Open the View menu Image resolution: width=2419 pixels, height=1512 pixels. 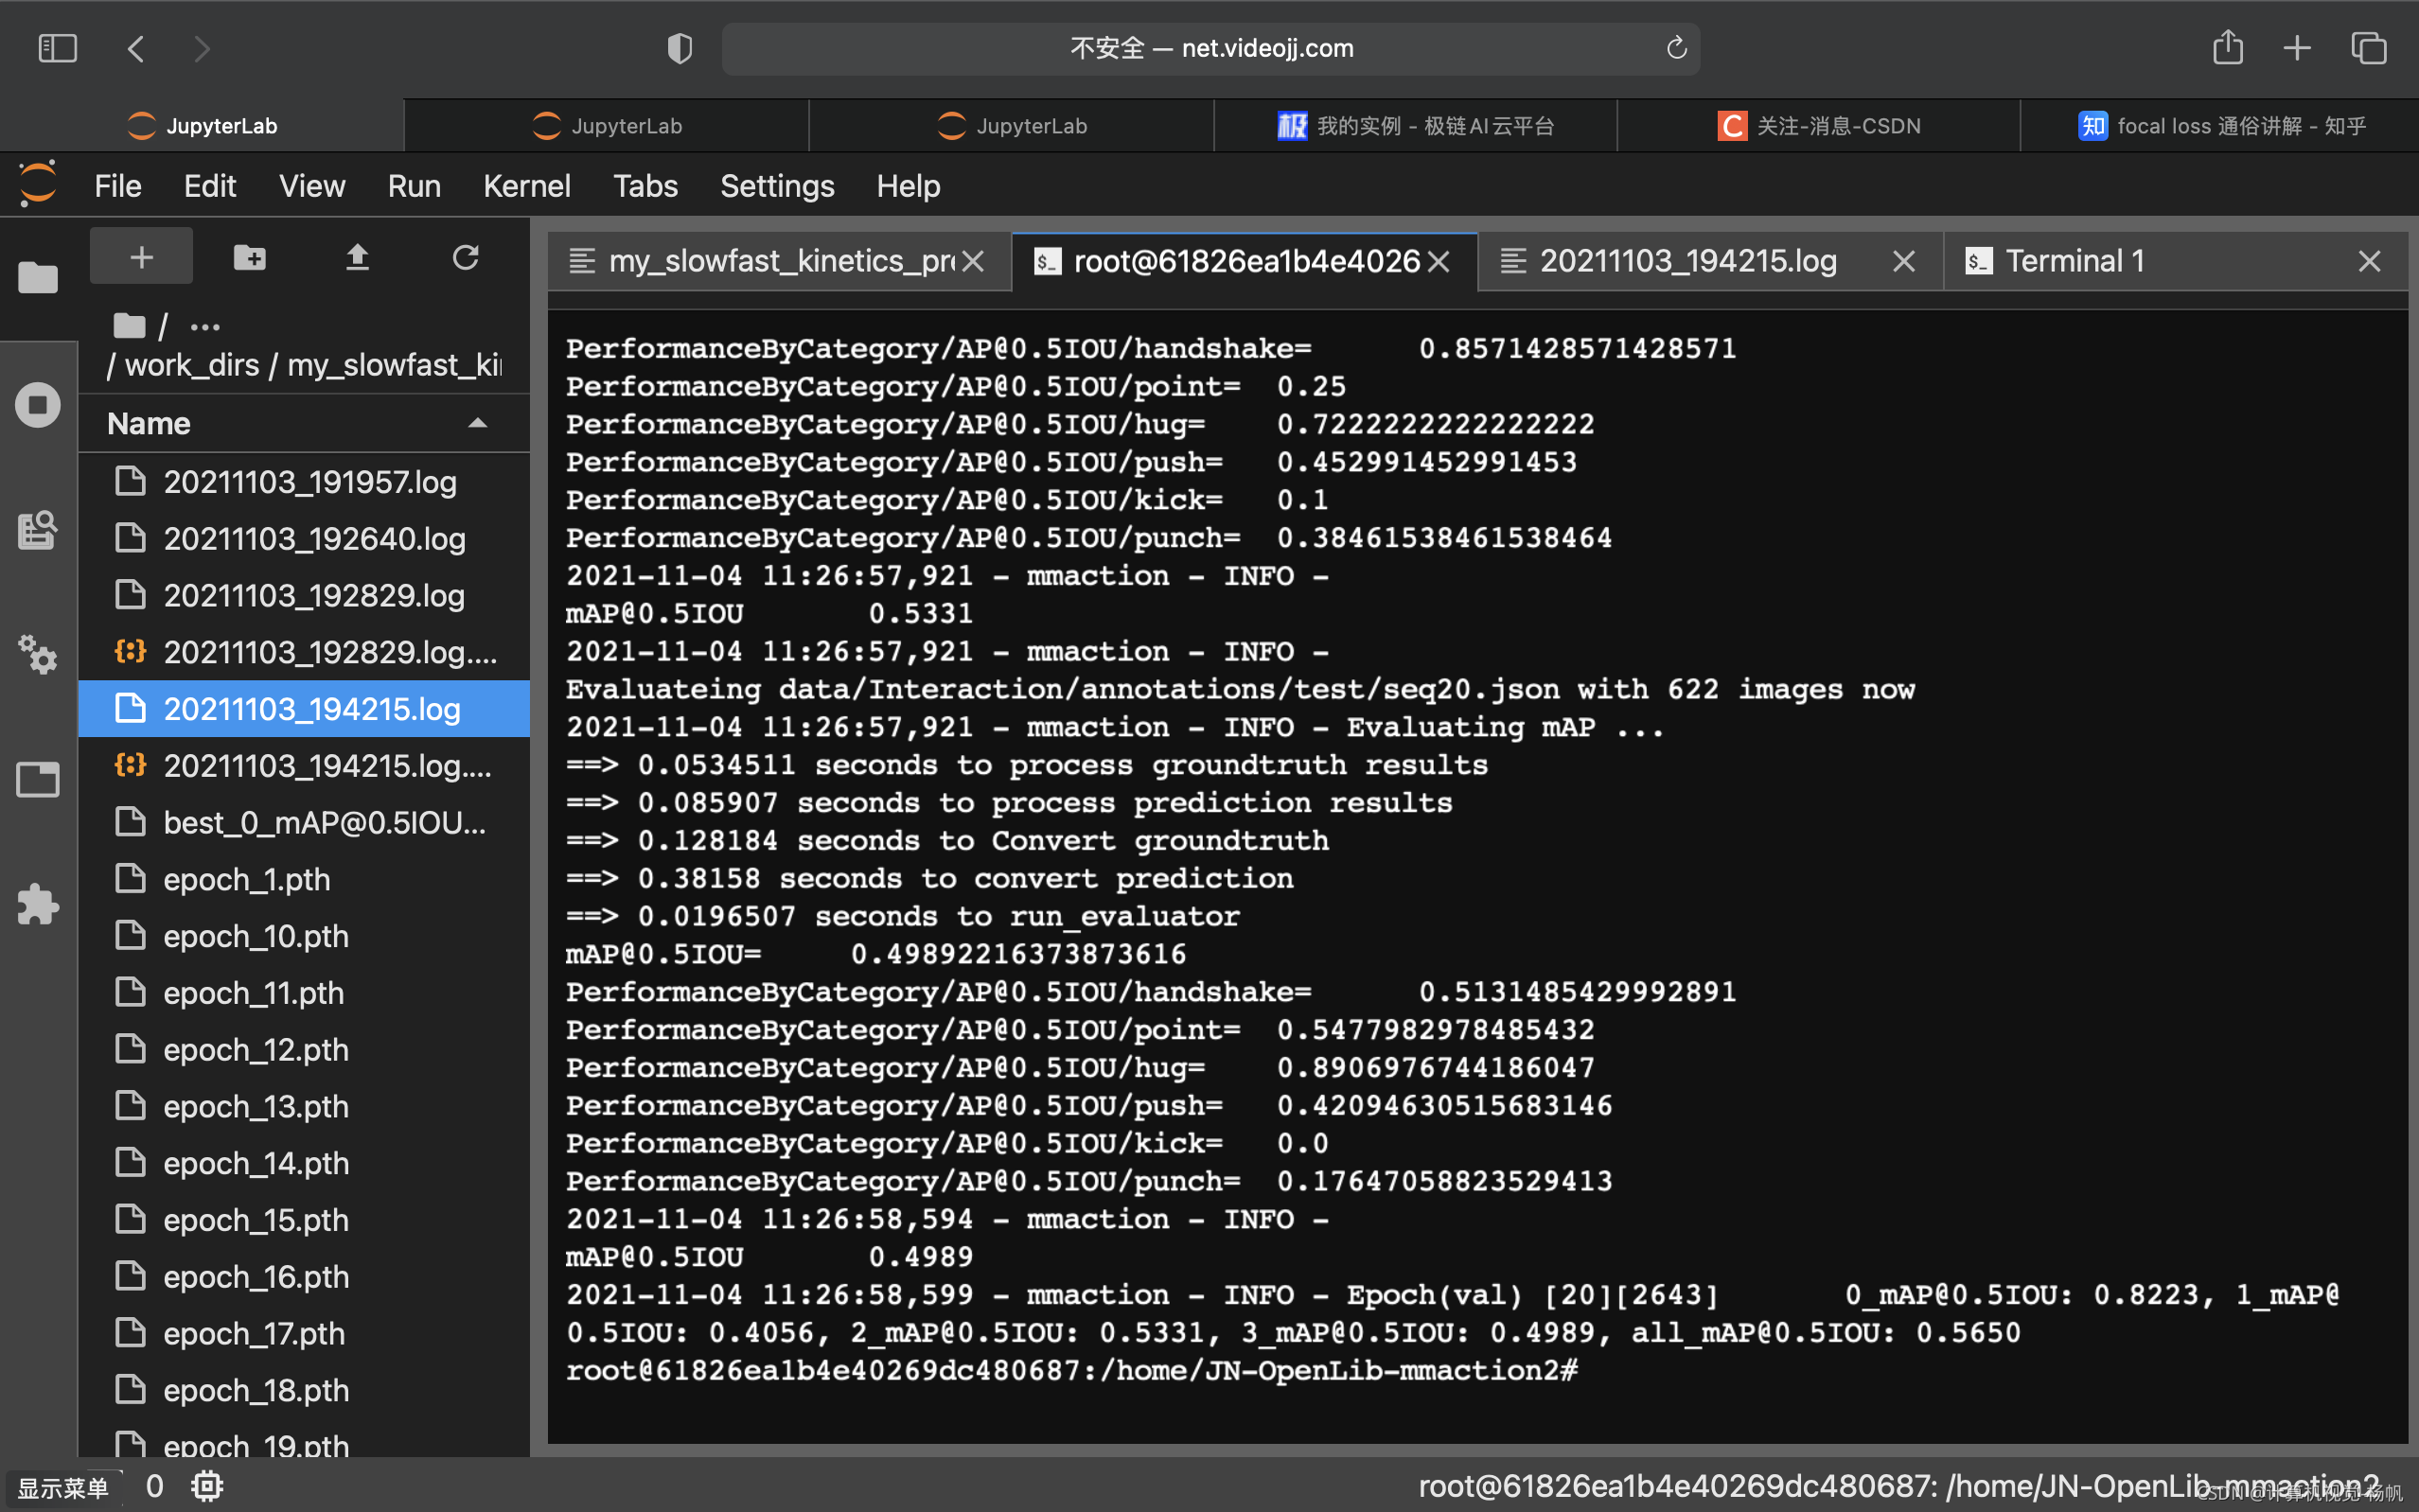click(x=311, y=186)
